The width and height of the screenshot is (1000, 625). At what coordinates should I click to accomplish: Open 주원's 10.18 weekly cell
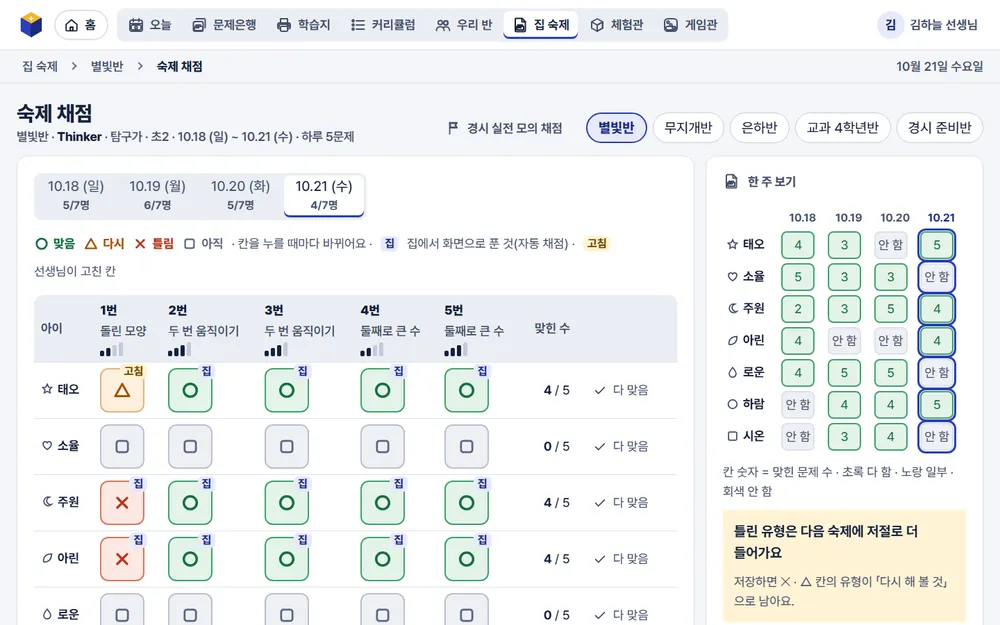798,309
